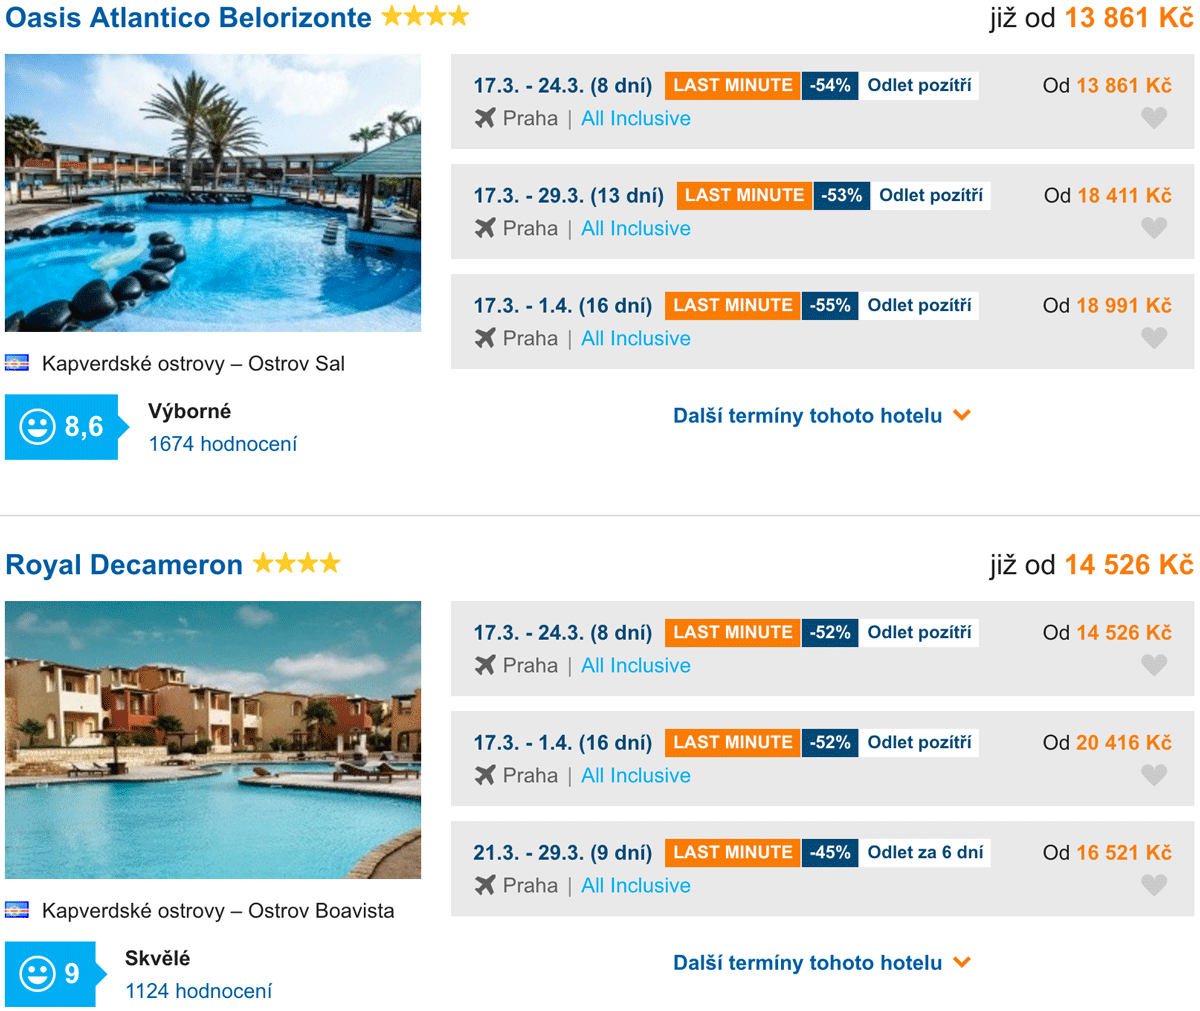This screenshot has width=1200, height=1011.
Task: Open the Royal Decameron hotel title
Action: coord(124,565)
